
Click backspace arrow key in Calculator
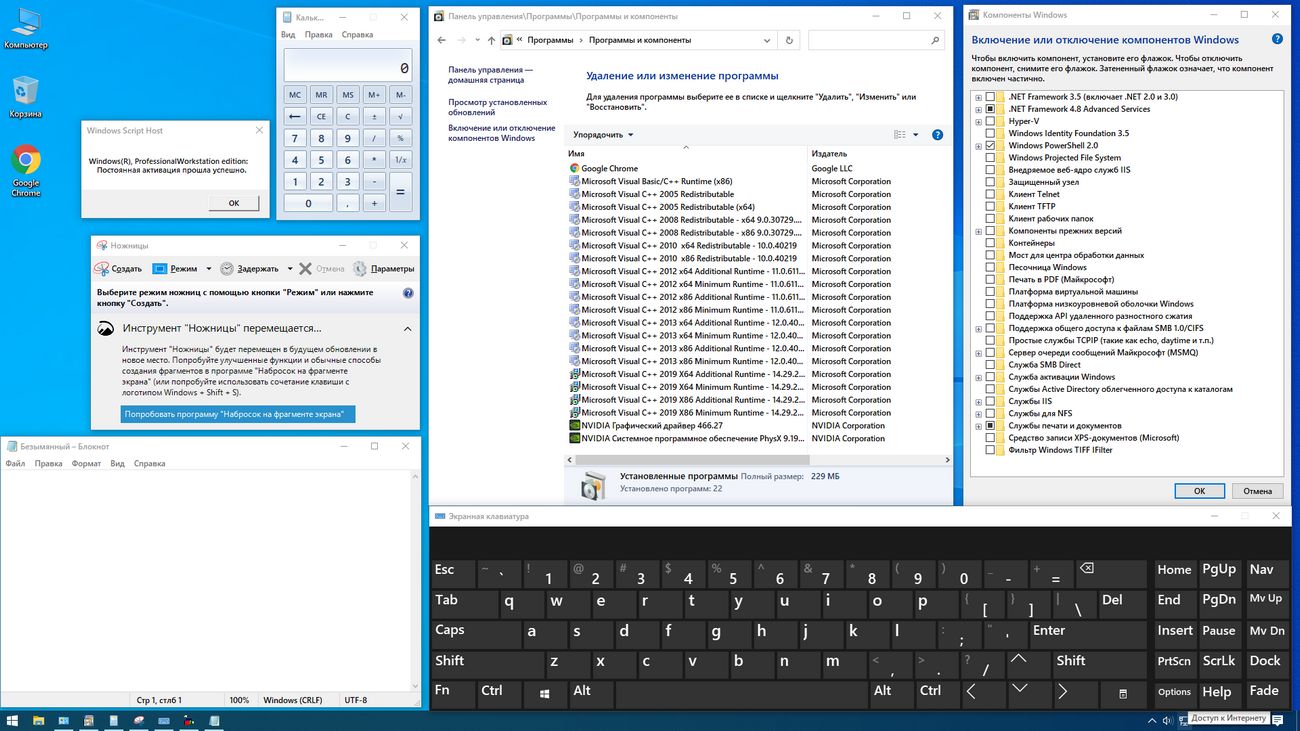click(295, 116)
